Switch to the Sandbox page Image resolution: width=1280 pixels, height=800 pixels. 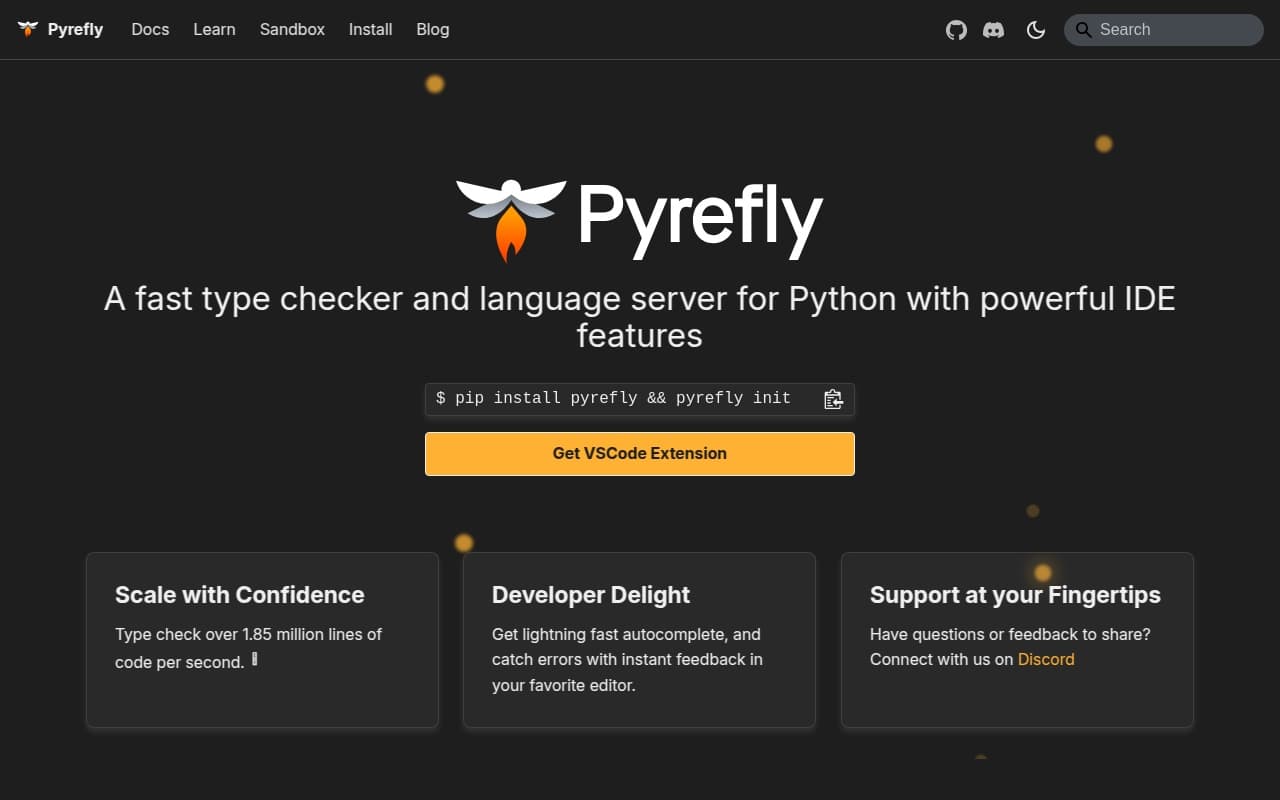pos(292,29)
